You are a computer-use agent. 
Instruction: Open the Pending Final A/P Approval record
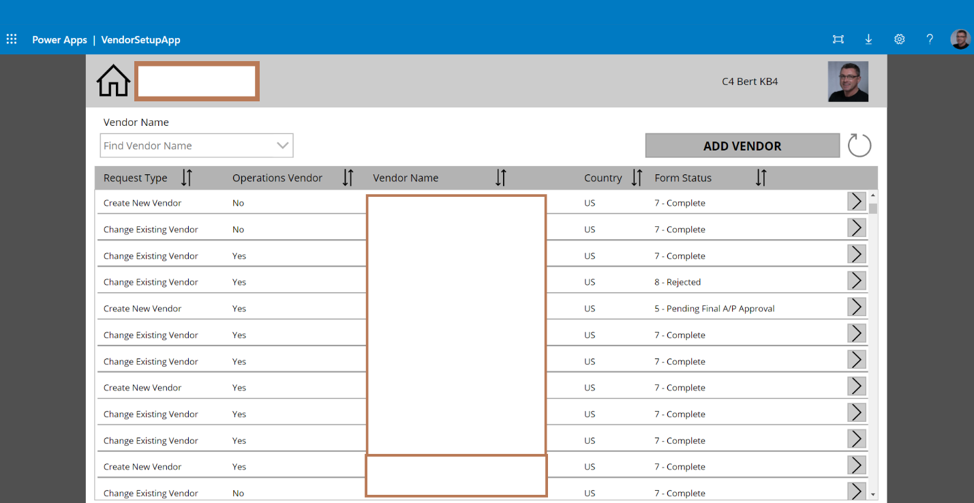[x=856, y=308]
